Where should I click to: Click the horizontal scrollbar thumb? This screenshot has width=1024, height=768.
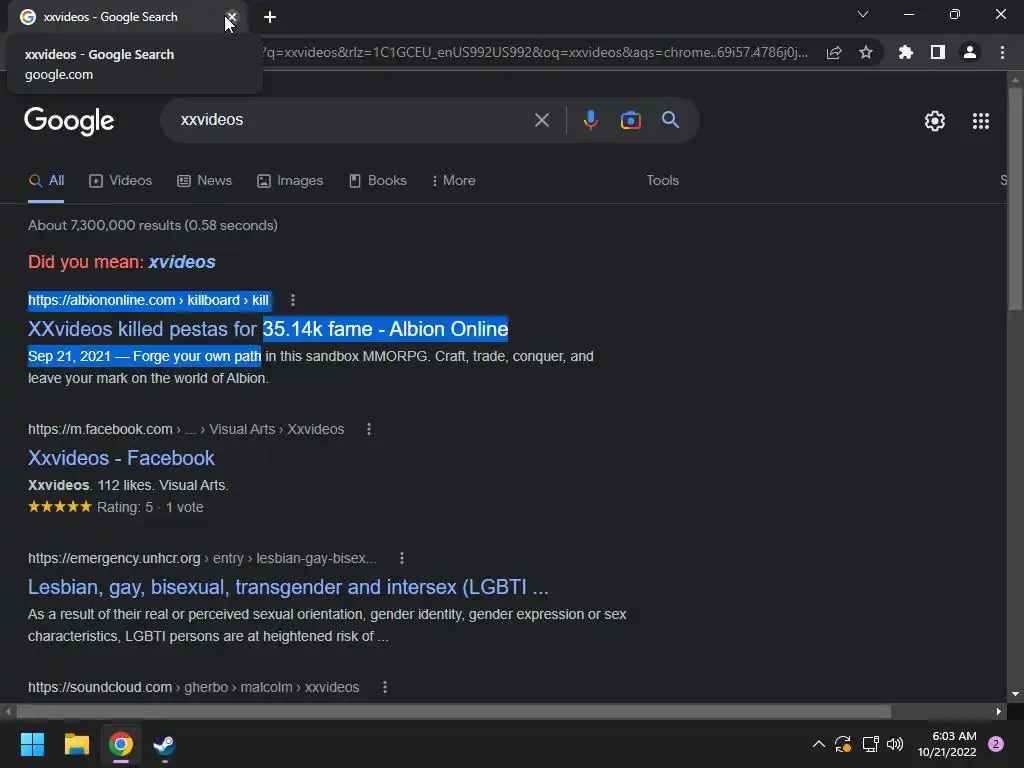coord(454,711)
